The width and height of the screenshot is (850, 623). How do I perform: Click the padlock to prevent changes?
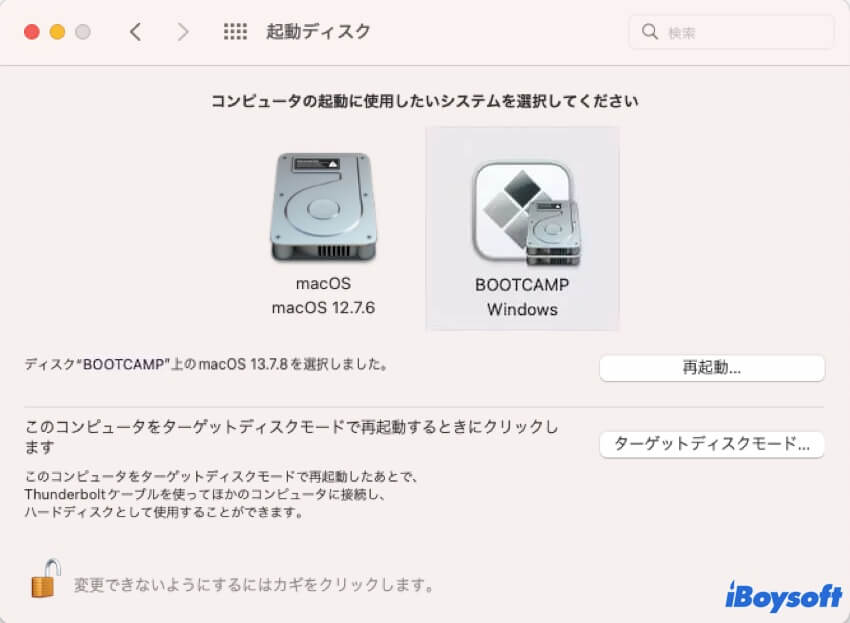[46, 579]
